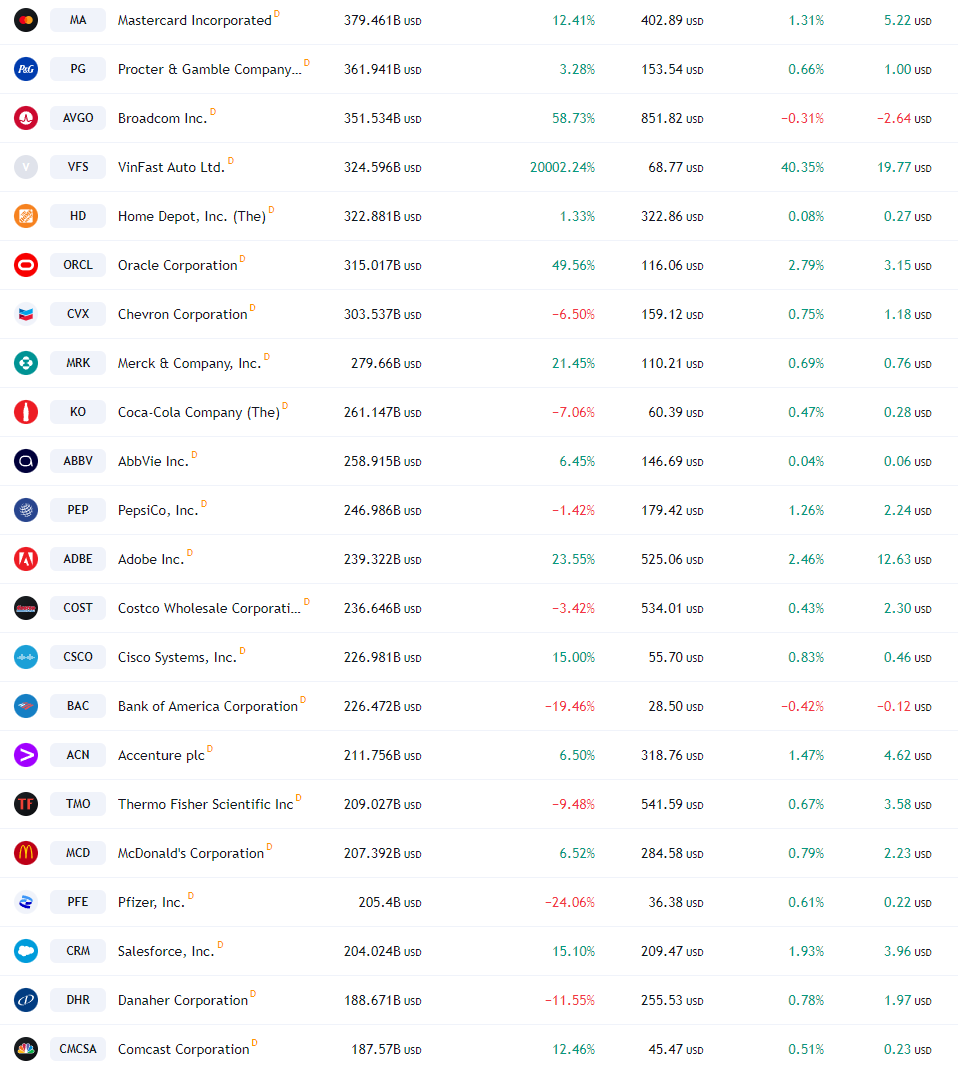Screen dimensions: 958x1070
Task: Select the PEP ticker badge
Action: click(x=78, y=510)
